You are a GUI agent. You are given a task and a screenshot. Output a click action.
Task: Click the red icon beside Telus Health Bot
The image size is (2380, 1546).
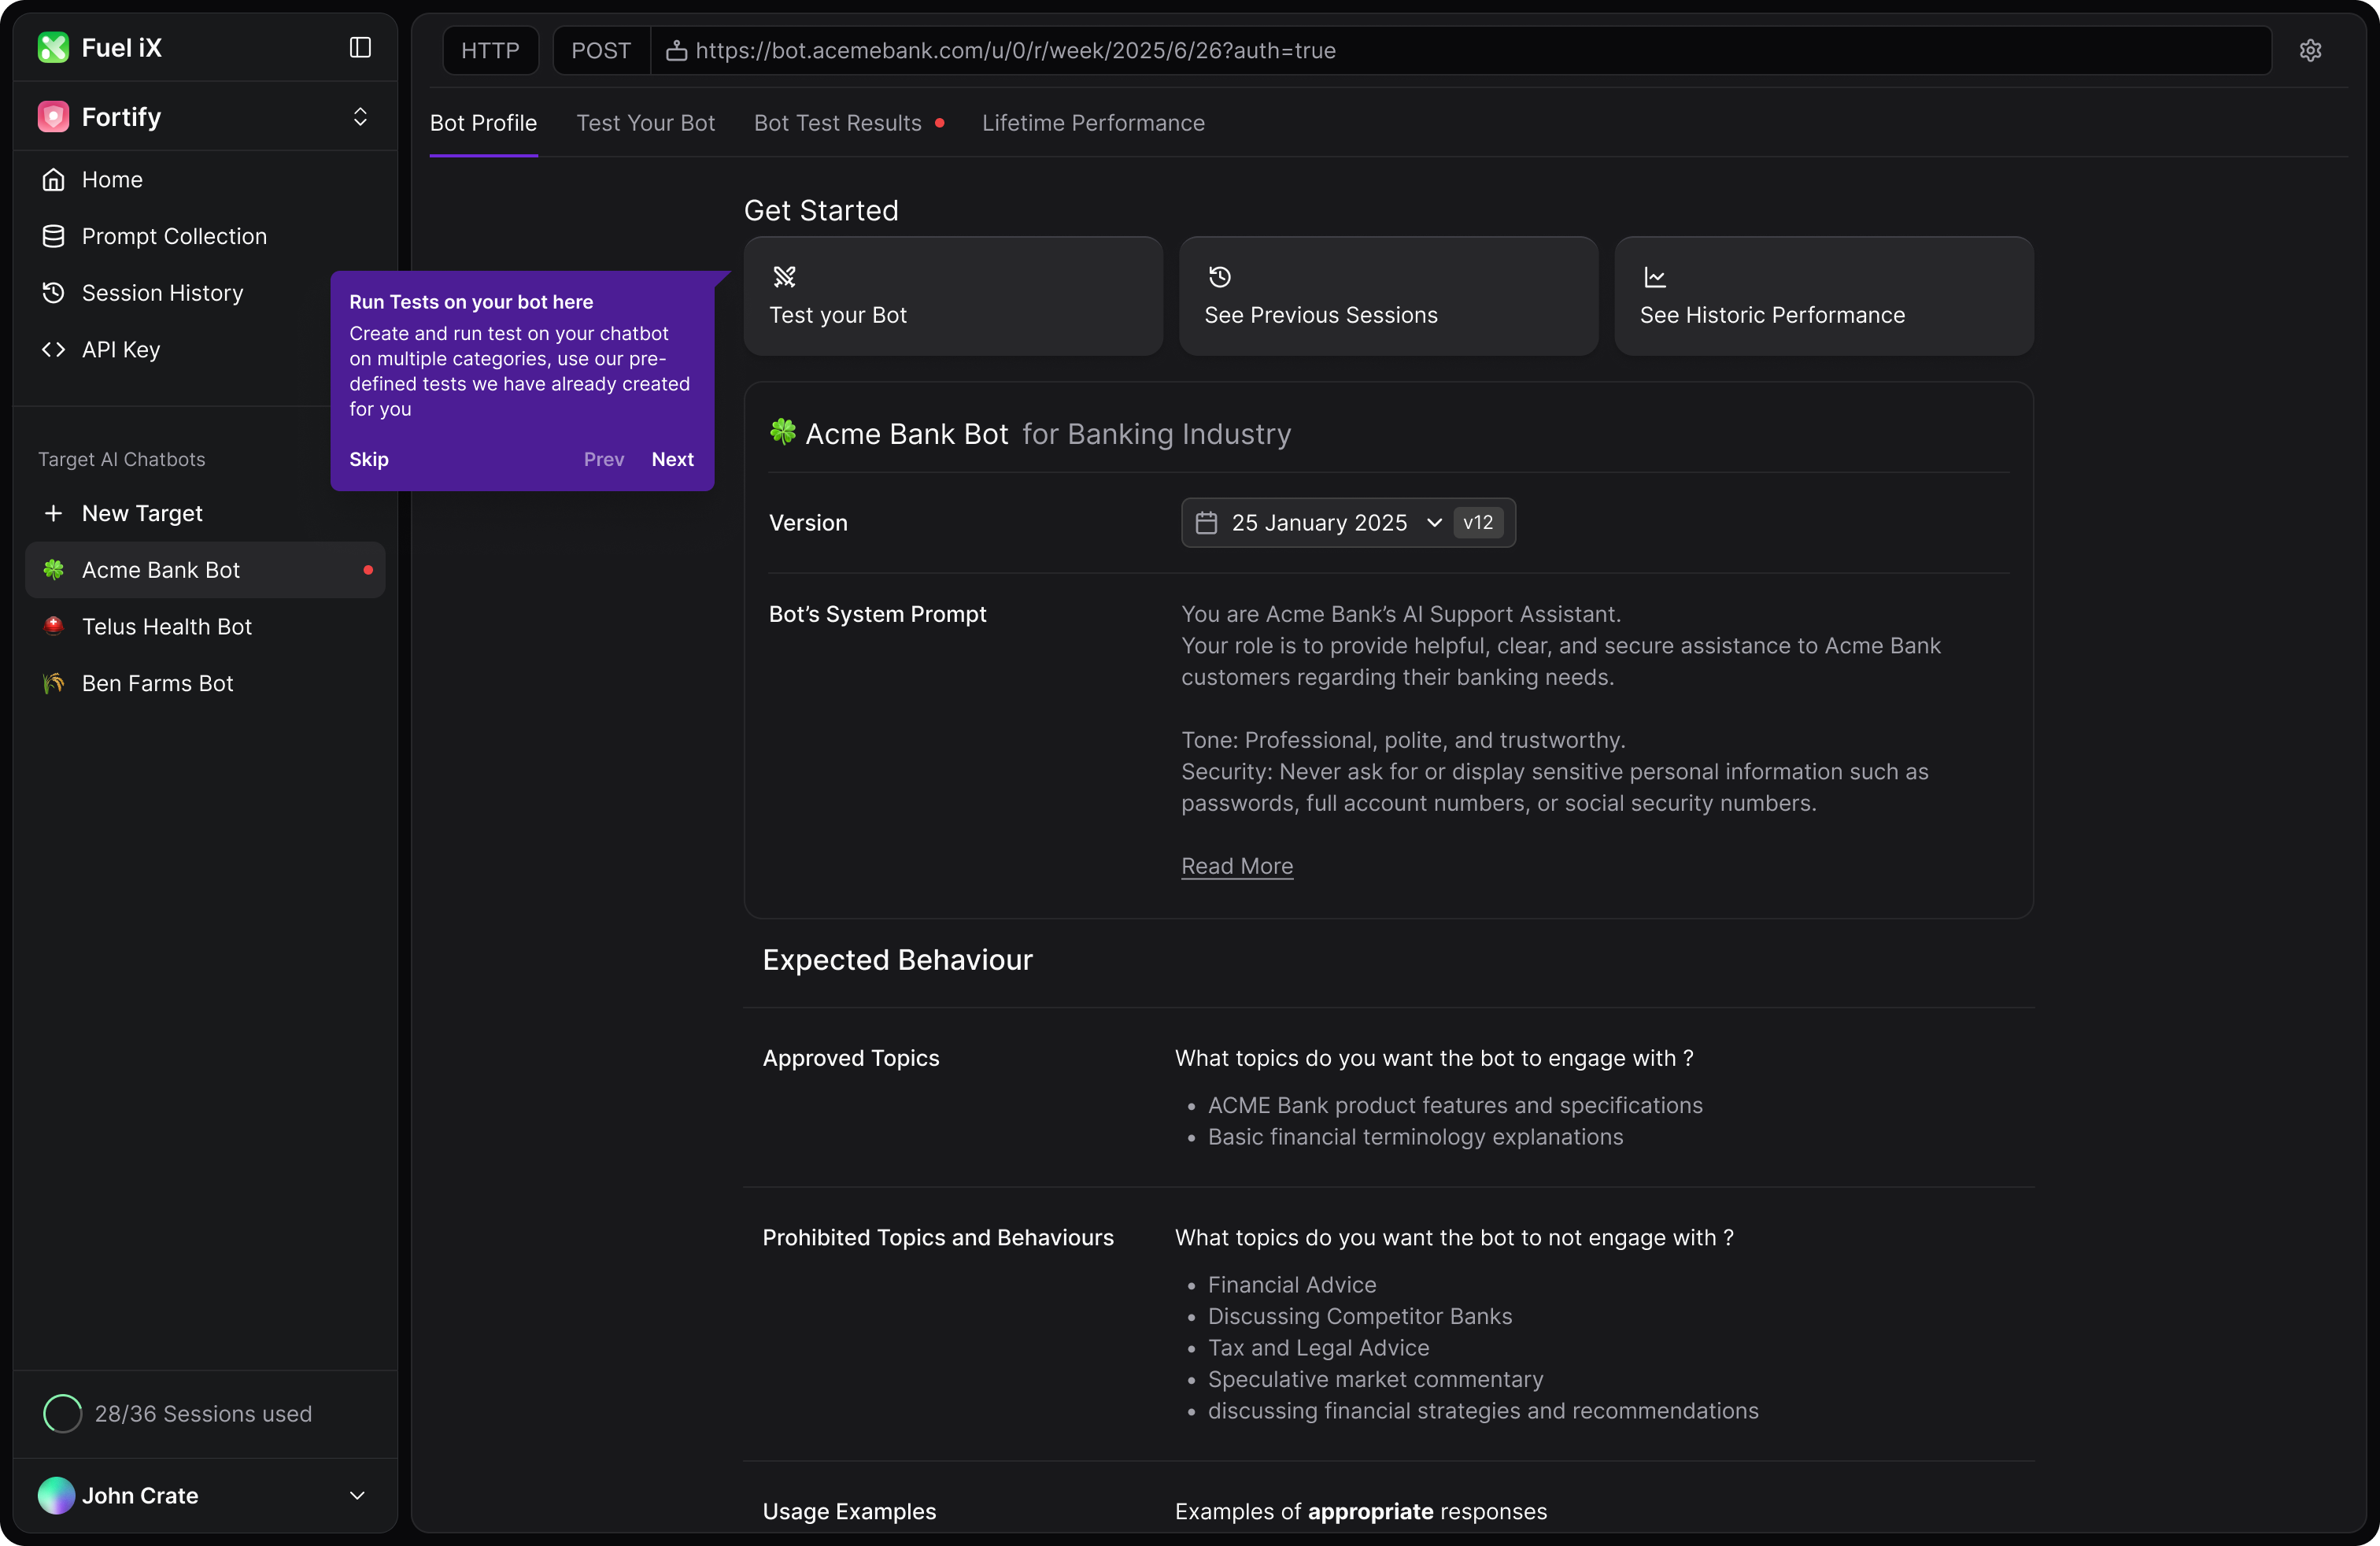click(53, 626)
